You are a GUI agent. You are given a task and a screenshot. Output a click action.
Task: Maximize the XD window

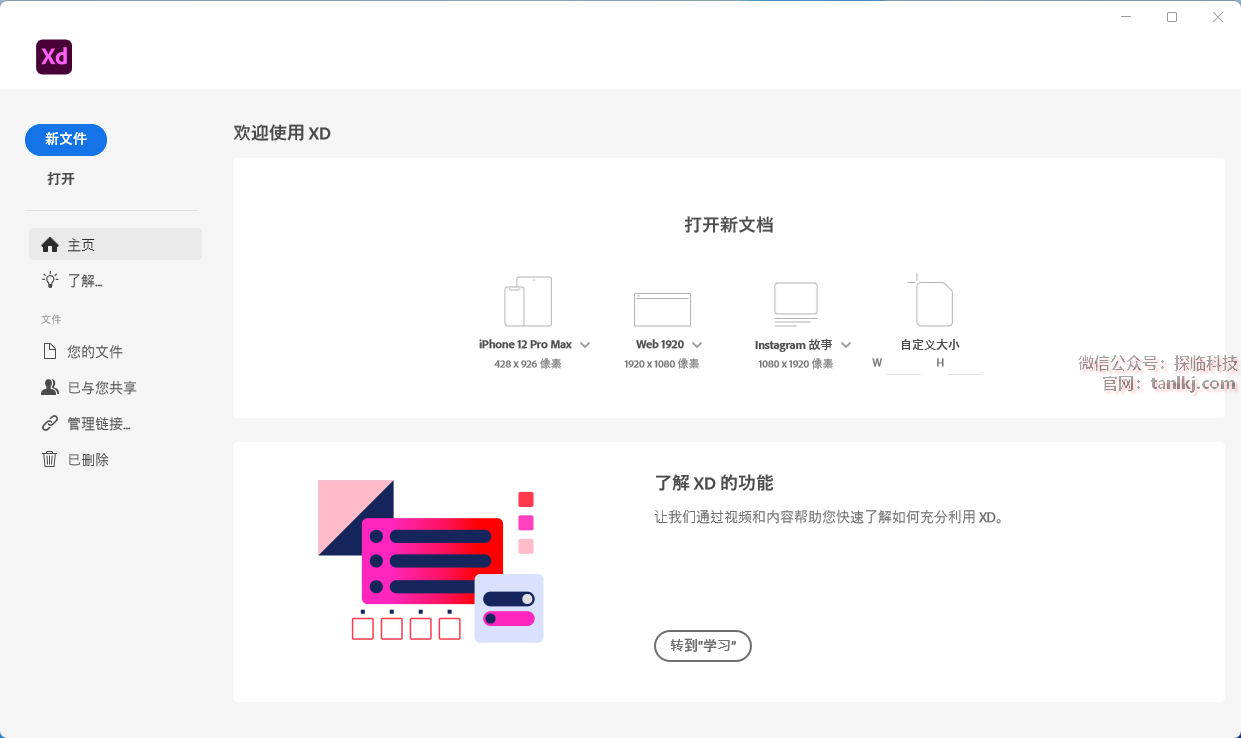pyautogui.click(x=1172, y=17)
